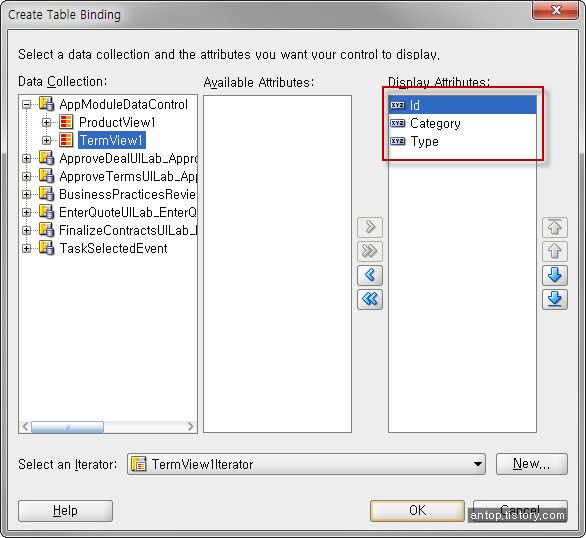The image size is (586, 538).
Task: Click the New... iterator button
Action: click(531, 464)
